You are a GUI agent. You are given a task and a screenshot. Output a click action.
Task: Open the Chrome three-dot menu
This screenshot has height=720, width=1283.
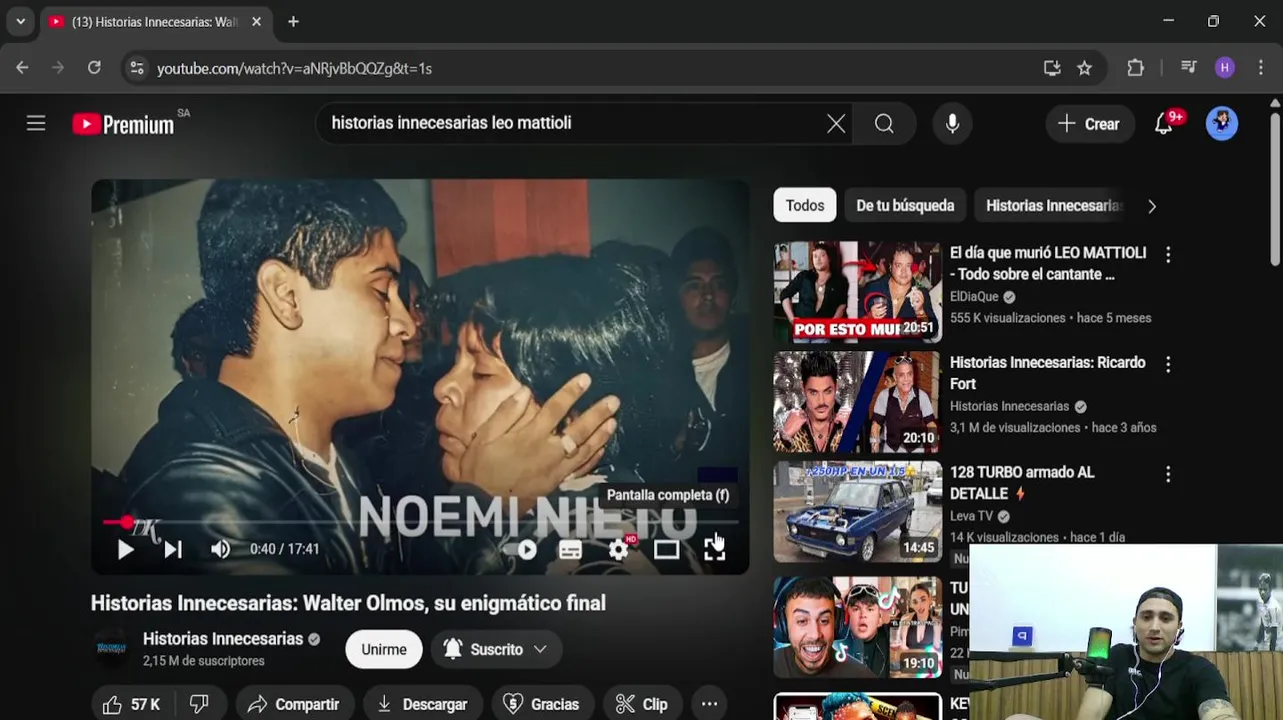click(x=1261, y=68)
